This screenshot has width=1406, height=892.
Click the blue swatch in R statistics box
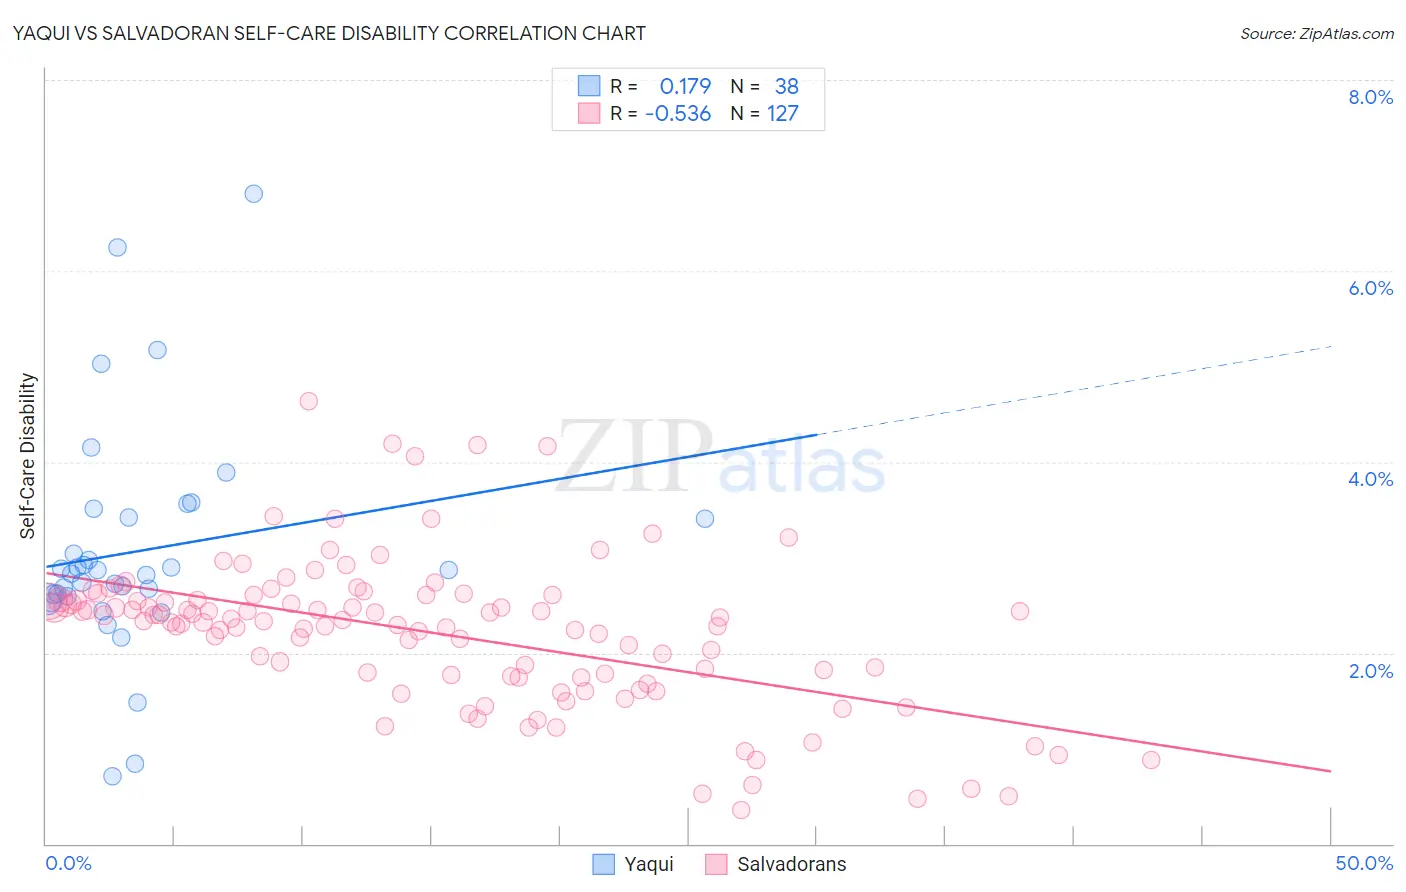click(589, 86)
